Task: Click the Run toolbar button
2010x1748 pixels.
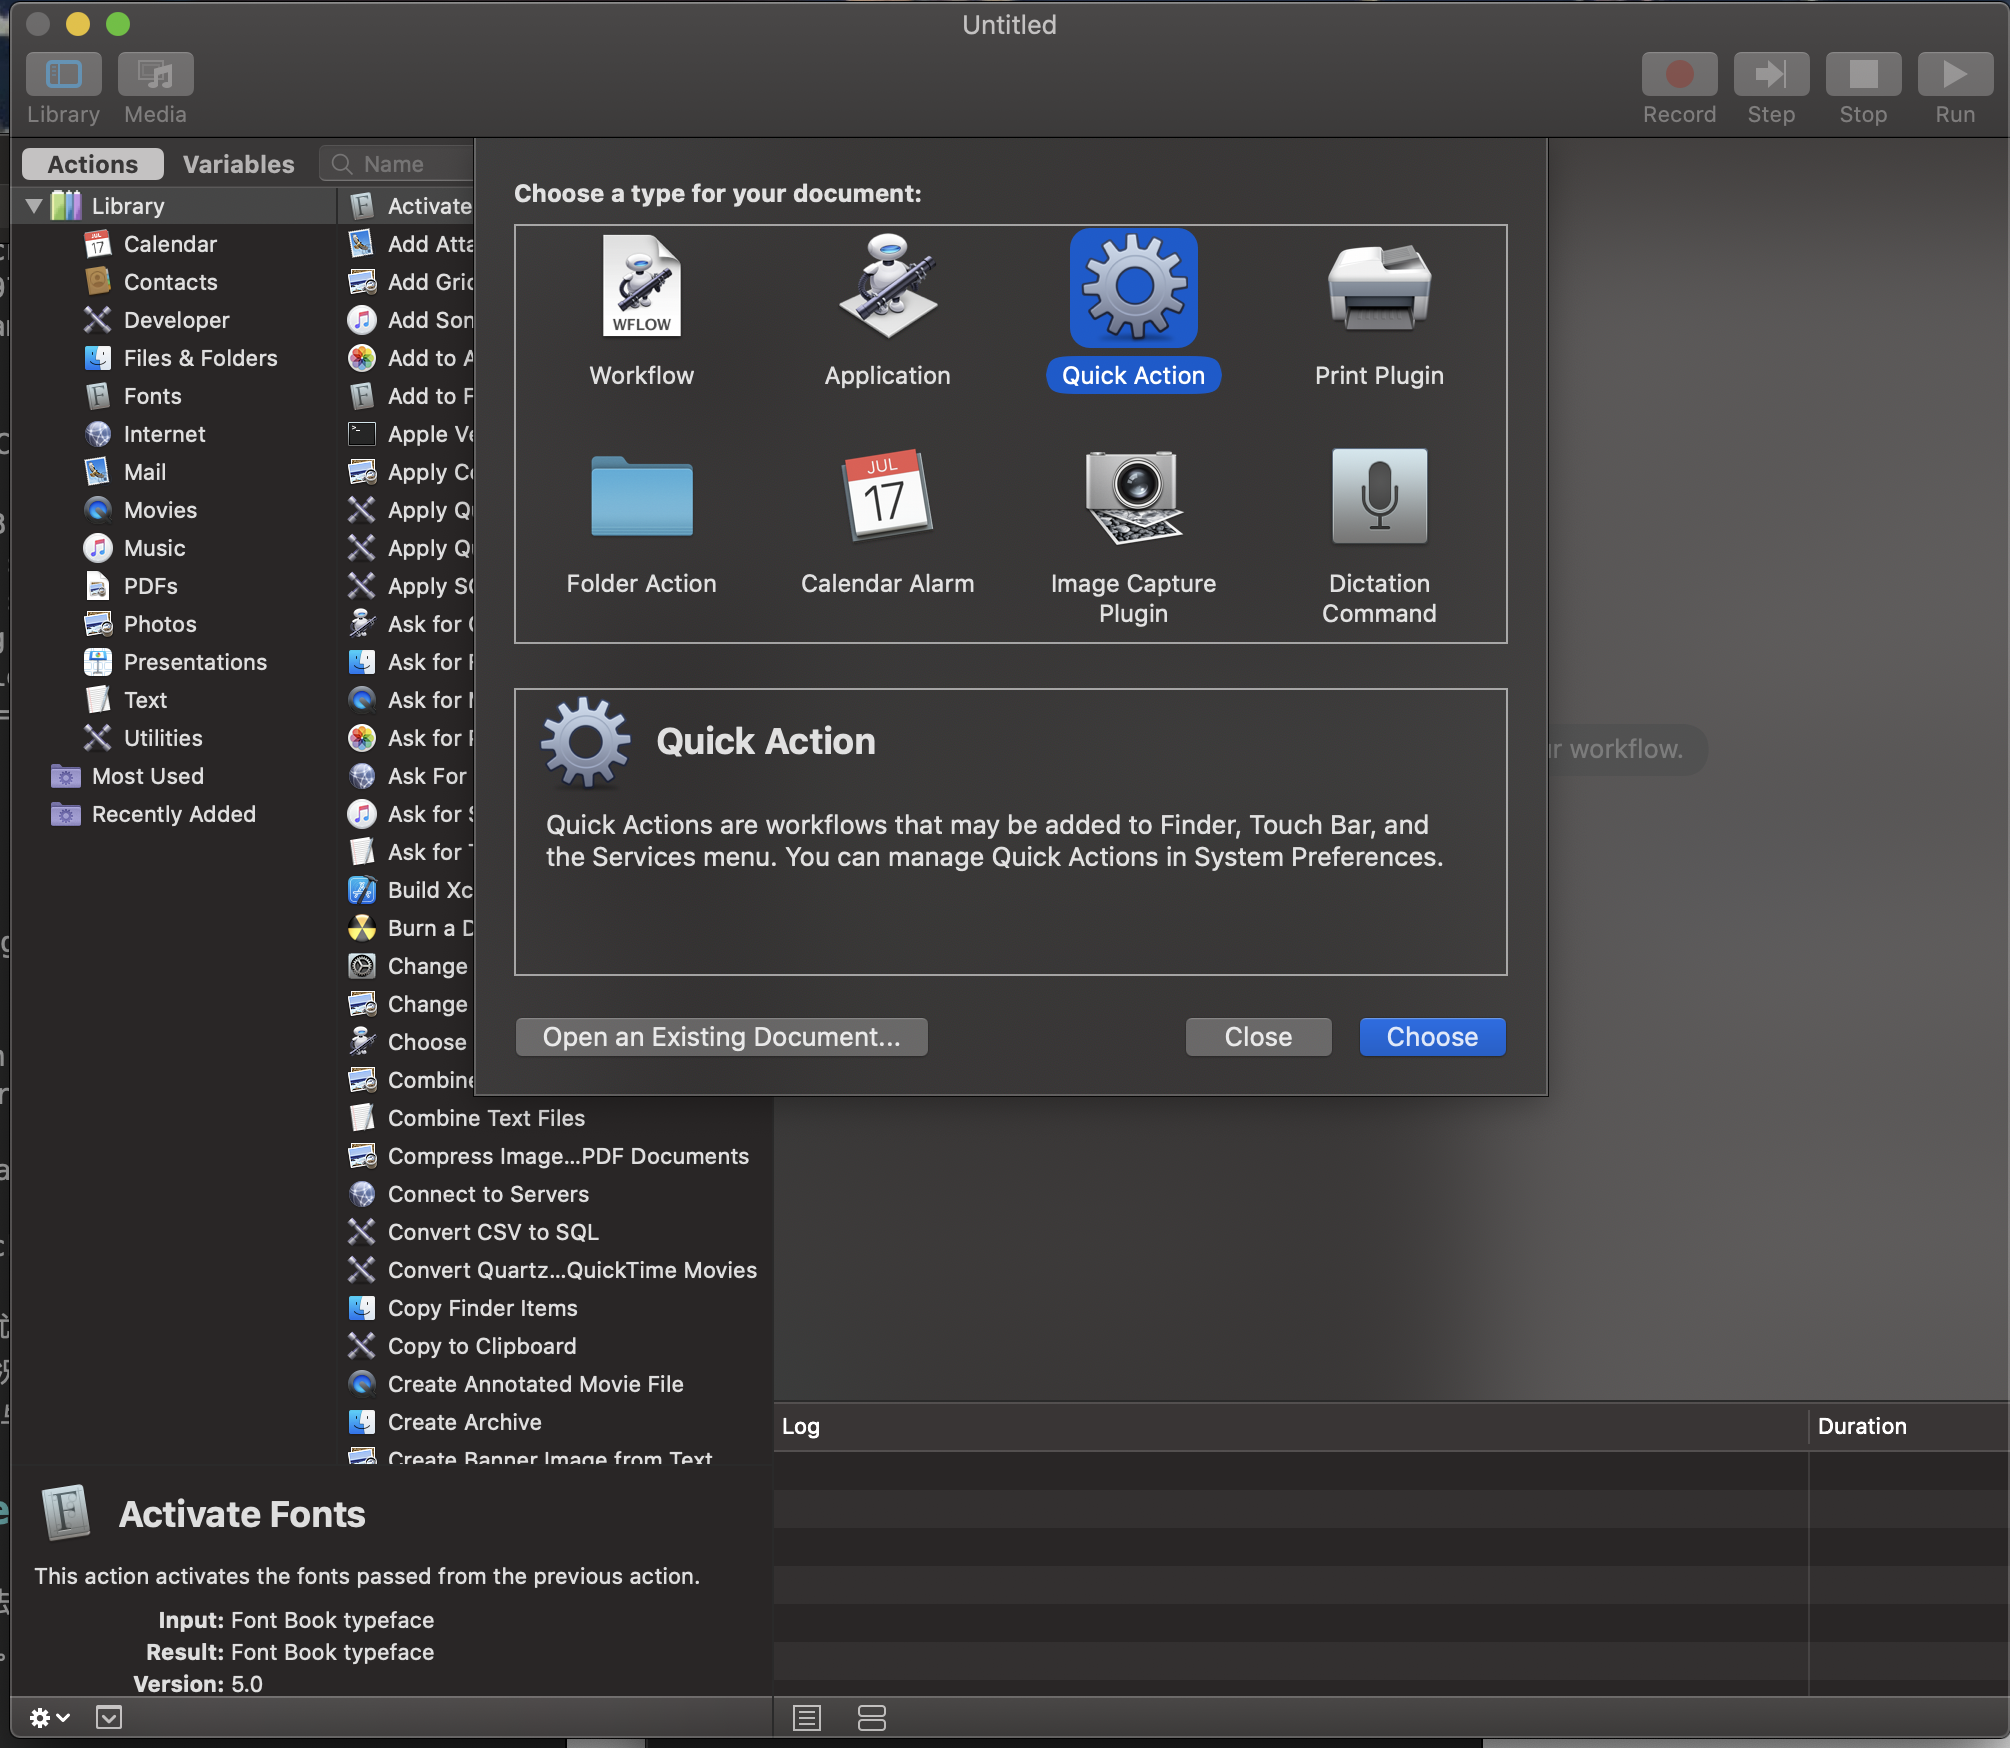Action: (x=1955, y=74)
